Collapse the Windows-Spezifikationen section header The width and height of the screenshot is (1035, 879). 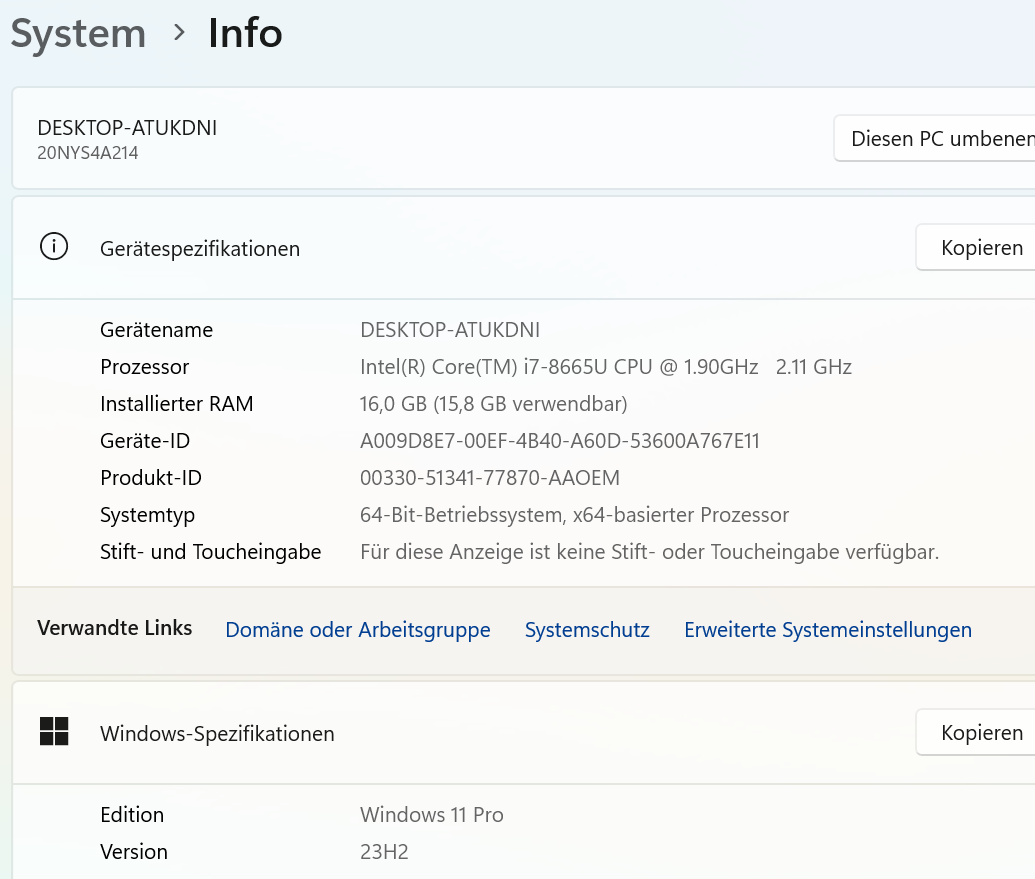click(524, 732)
